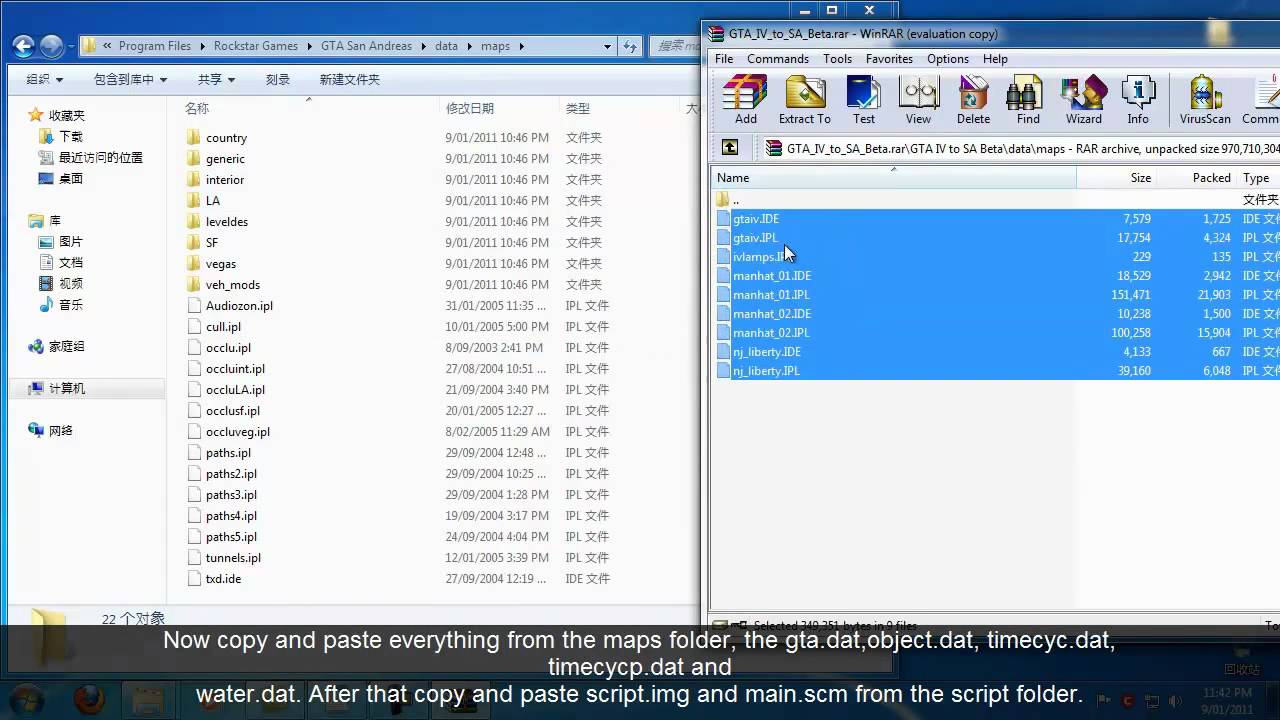Click the WinRAR Test icon
This screenshot has height=720, width=1280.
[x=863, y=100]
